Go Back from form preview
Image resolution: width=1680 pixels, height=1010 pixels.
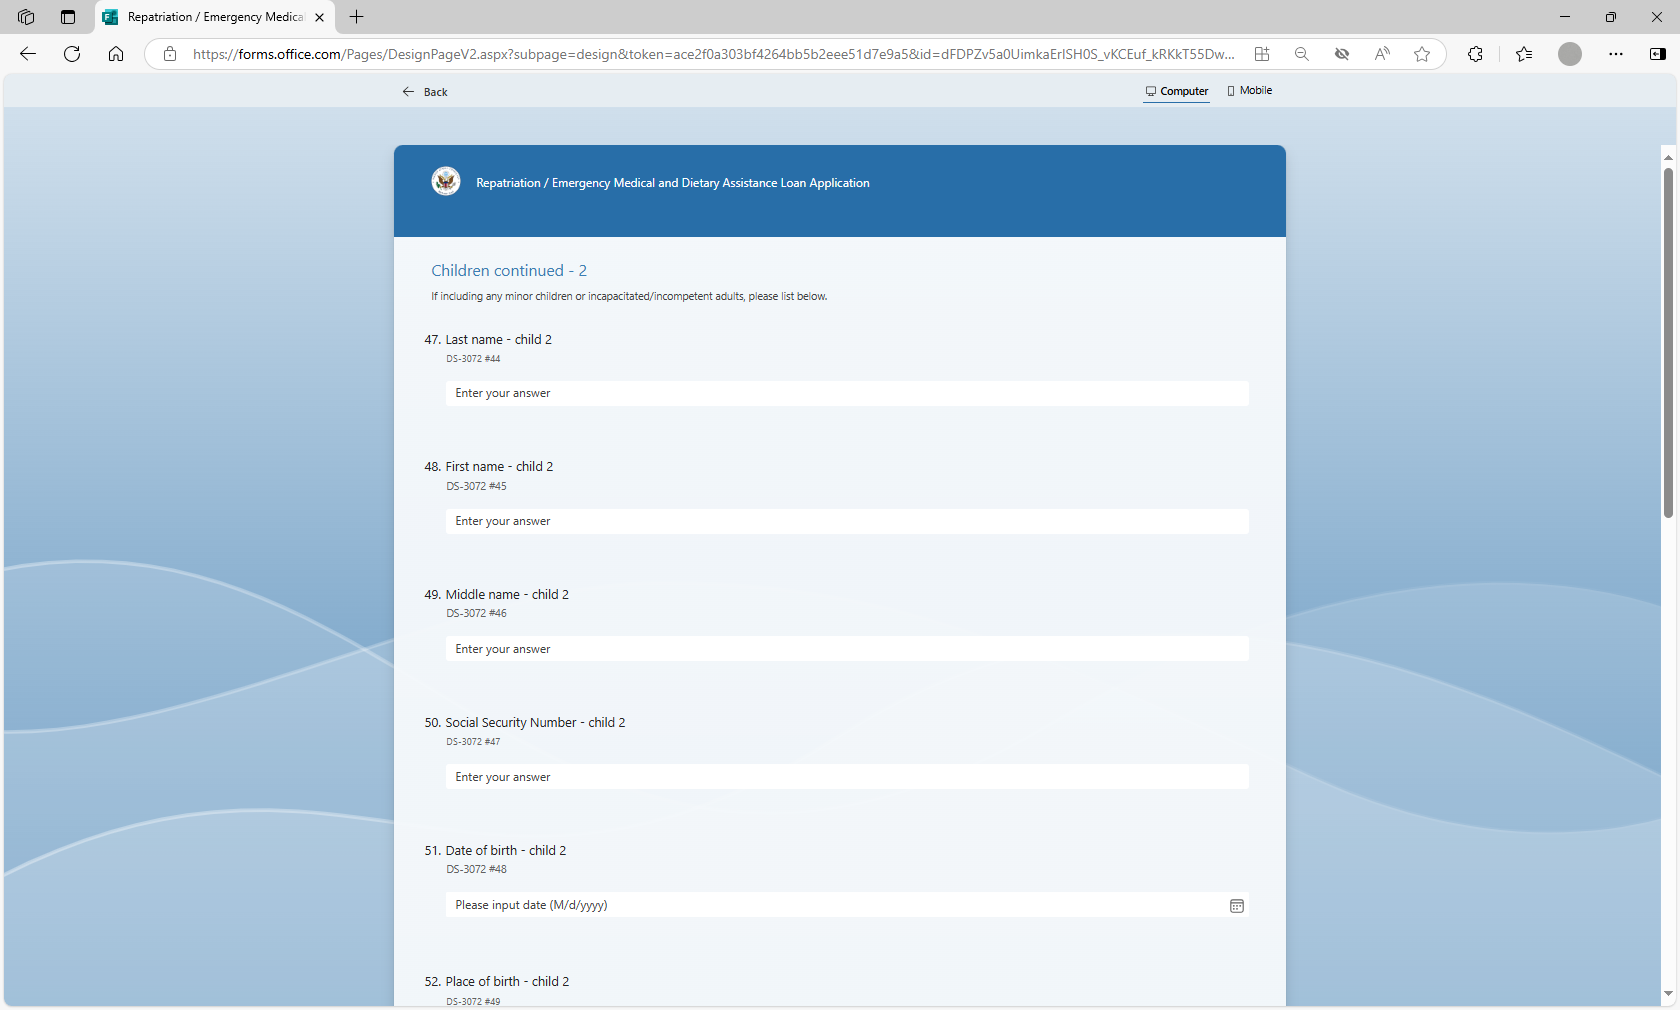coord(425,92)
